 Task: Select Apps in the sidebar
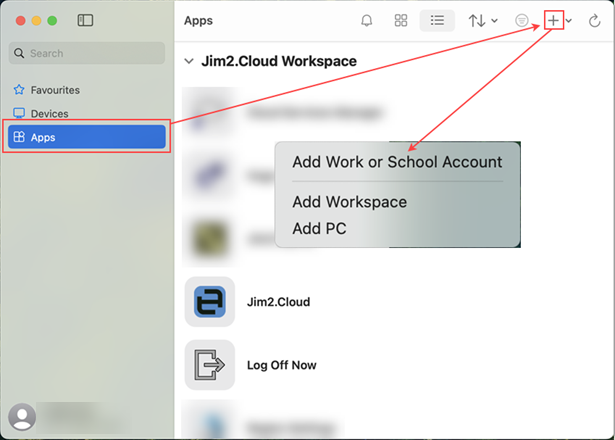pyautogui.click(x=87, y=137)
